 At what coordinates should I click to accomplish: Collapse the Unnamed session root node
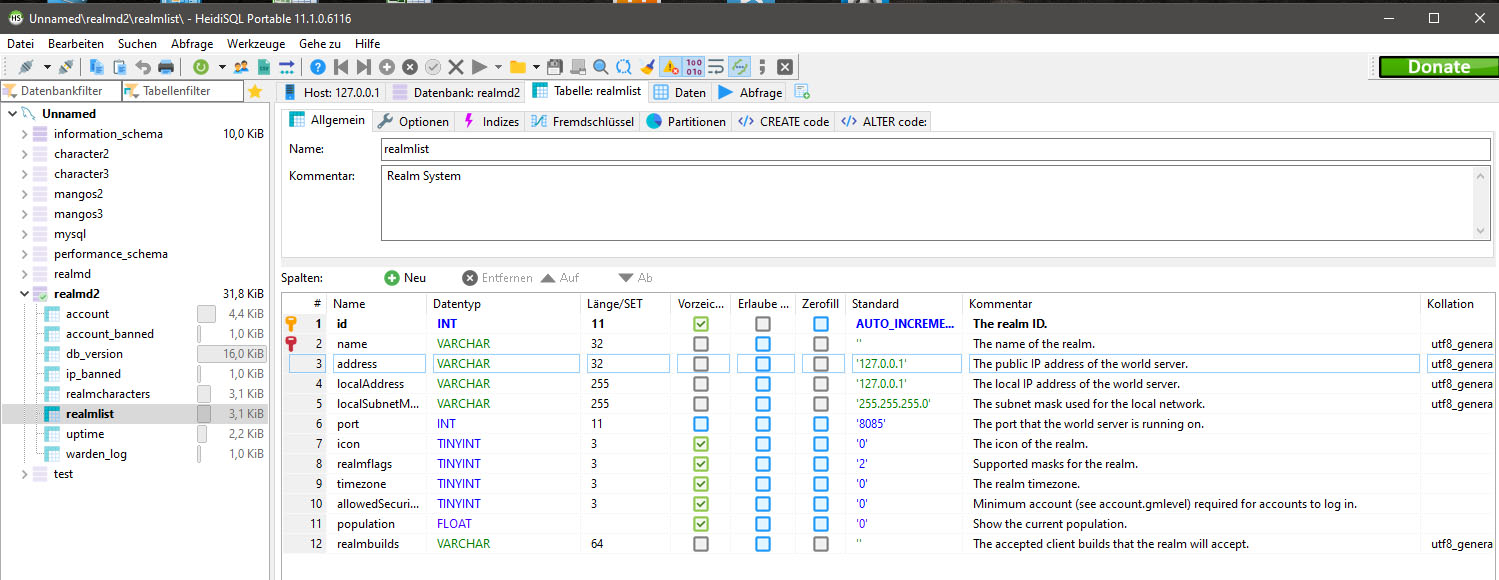tap(11, 114)
